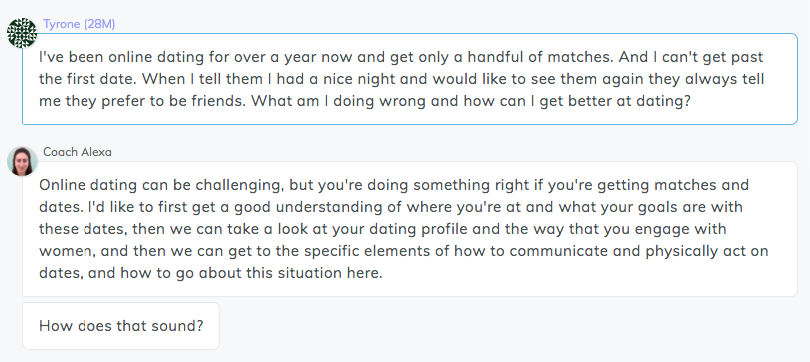Click the line beginning "these dates, then we can"
Screen dimensions: 810x362
(x=383, y=229)
